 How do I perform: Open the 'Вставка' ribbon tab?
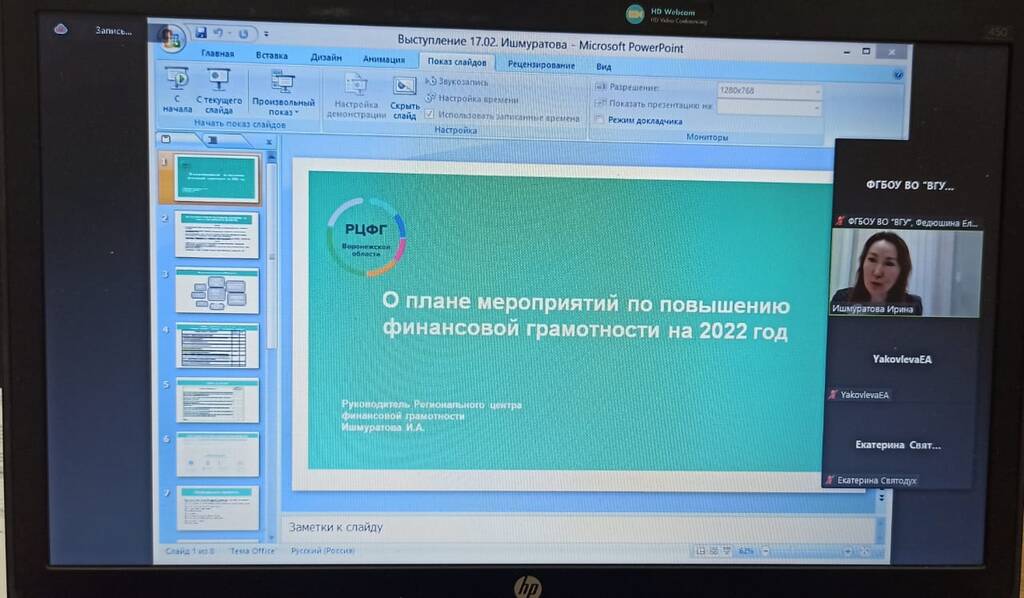coord(272,55)
